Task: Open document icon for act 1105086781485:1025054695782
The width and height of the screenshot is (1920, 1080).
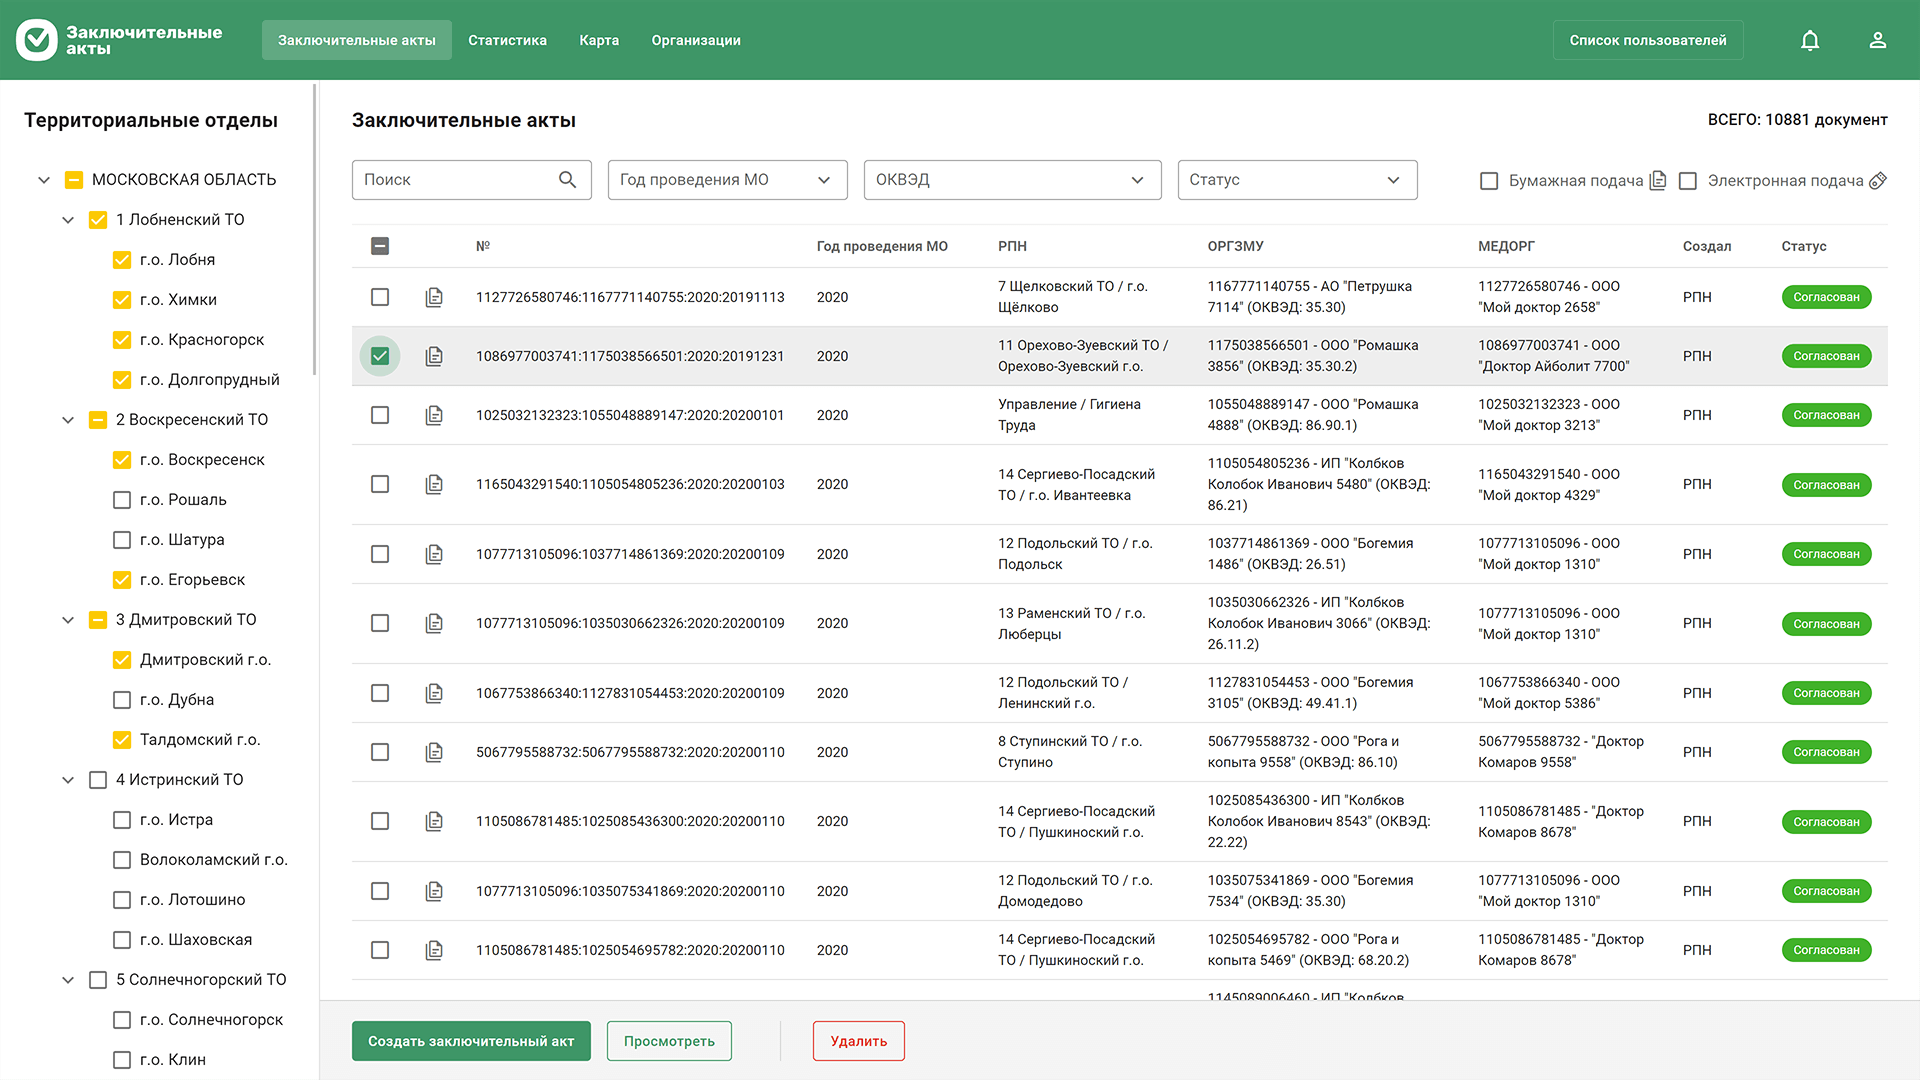Action: [x=434, y=950]
